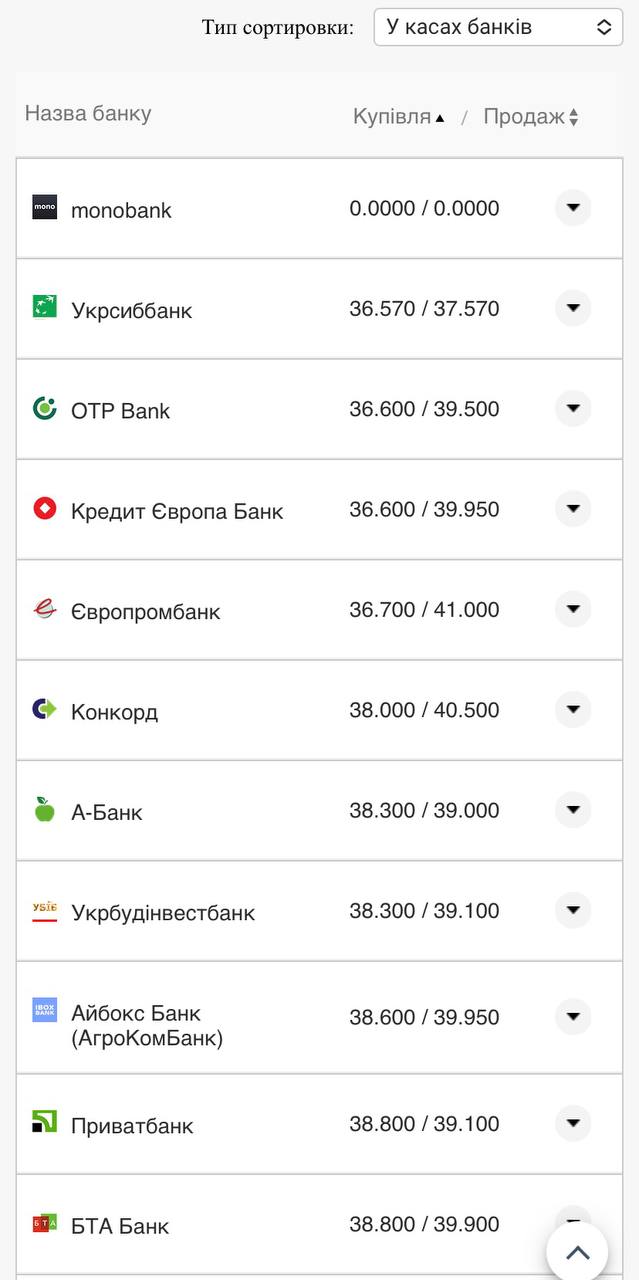Expand the Приватбанк rates row
This screenshot has height=1280, width=639.
pos(573,1123)
